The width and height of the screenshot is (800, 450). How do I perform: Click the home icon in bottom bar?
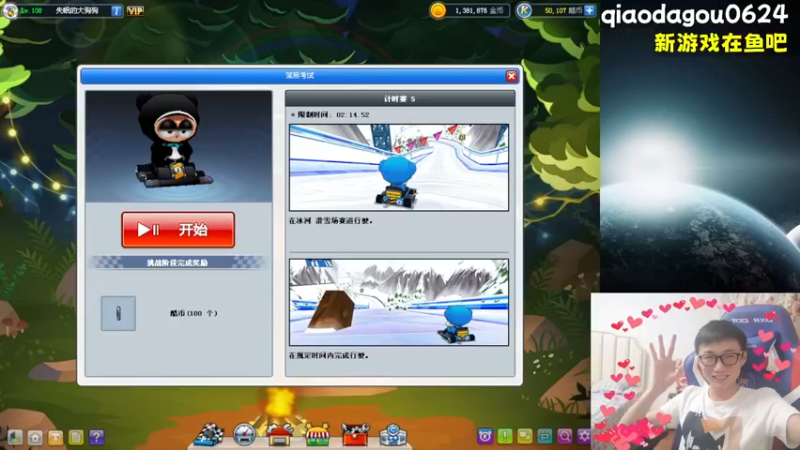(x=35, y=437)
